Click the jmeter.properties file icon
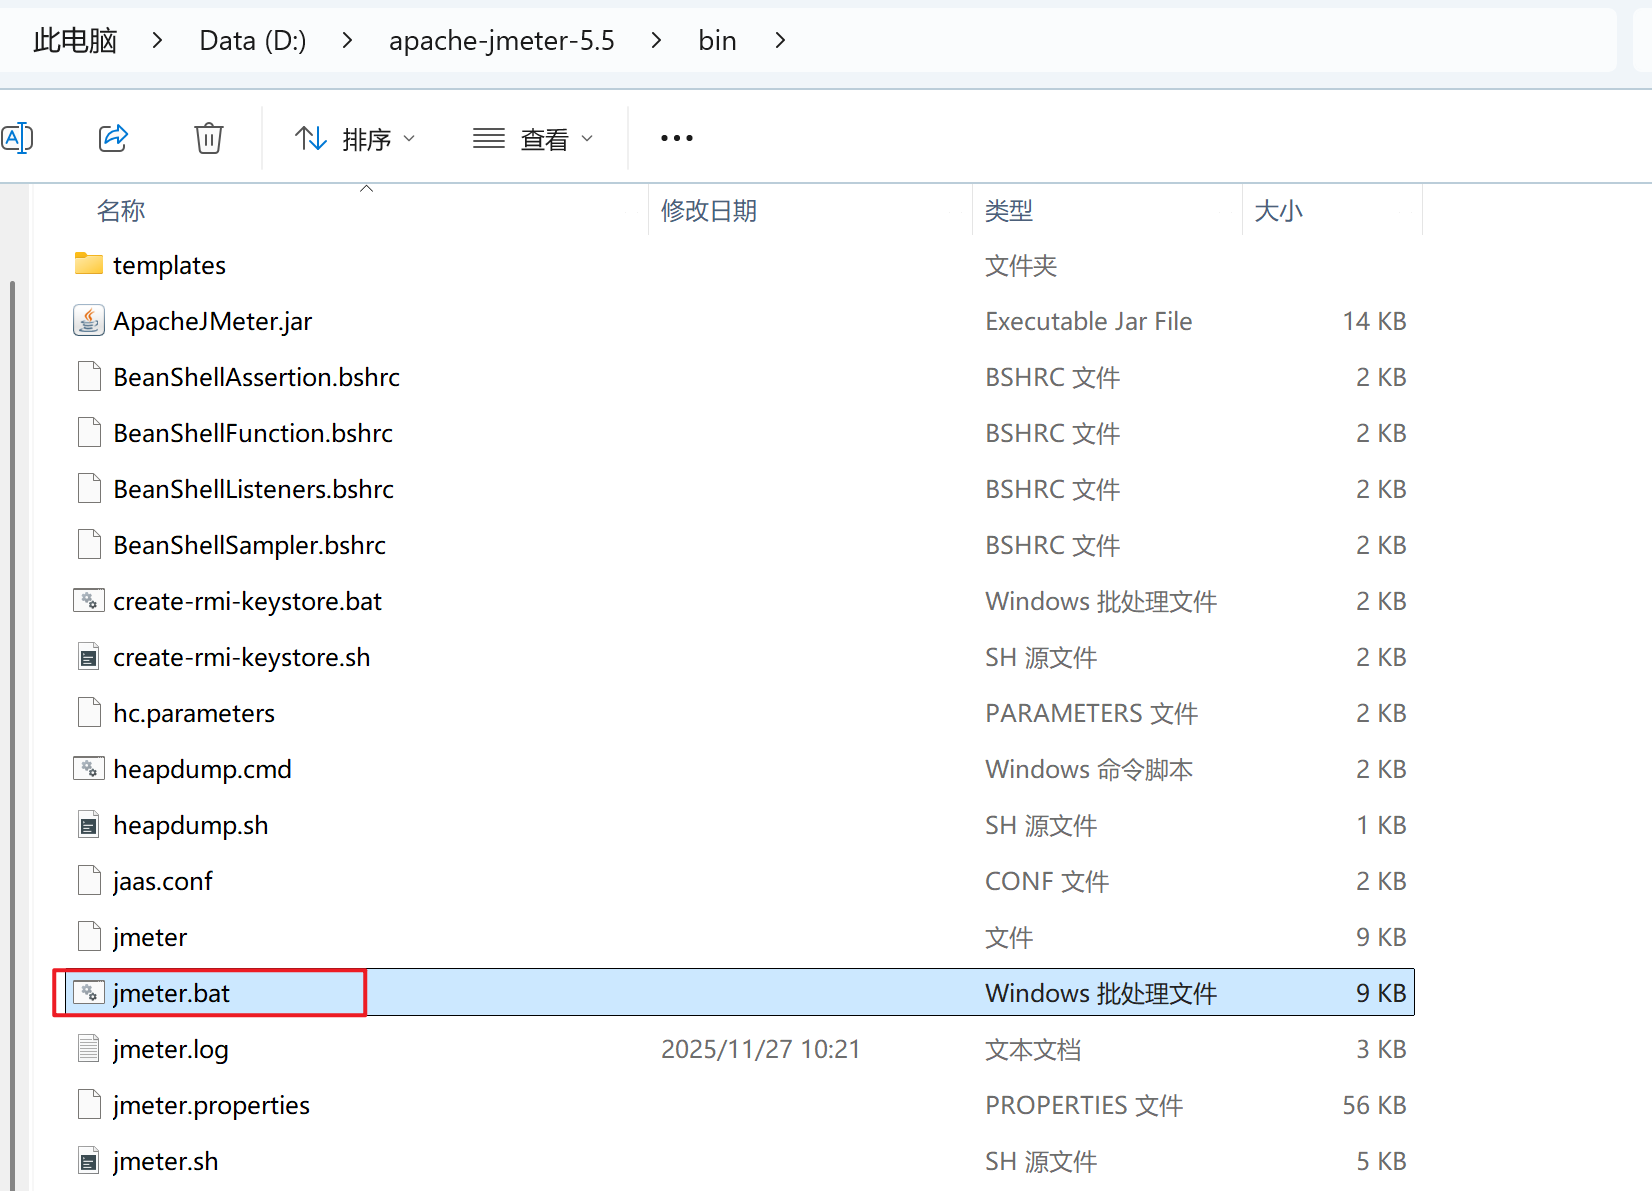The width and height of the screenshot is (1652, 1191). click(x=89, y=1104)
